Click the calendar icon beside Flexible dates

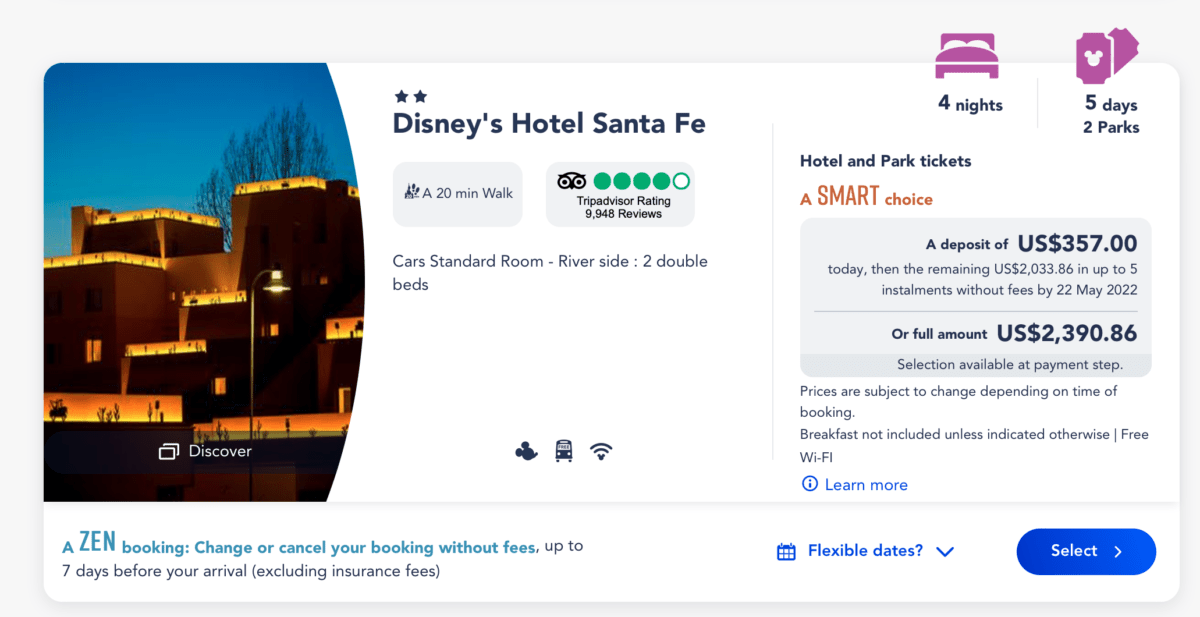click(x=784, y=550)
